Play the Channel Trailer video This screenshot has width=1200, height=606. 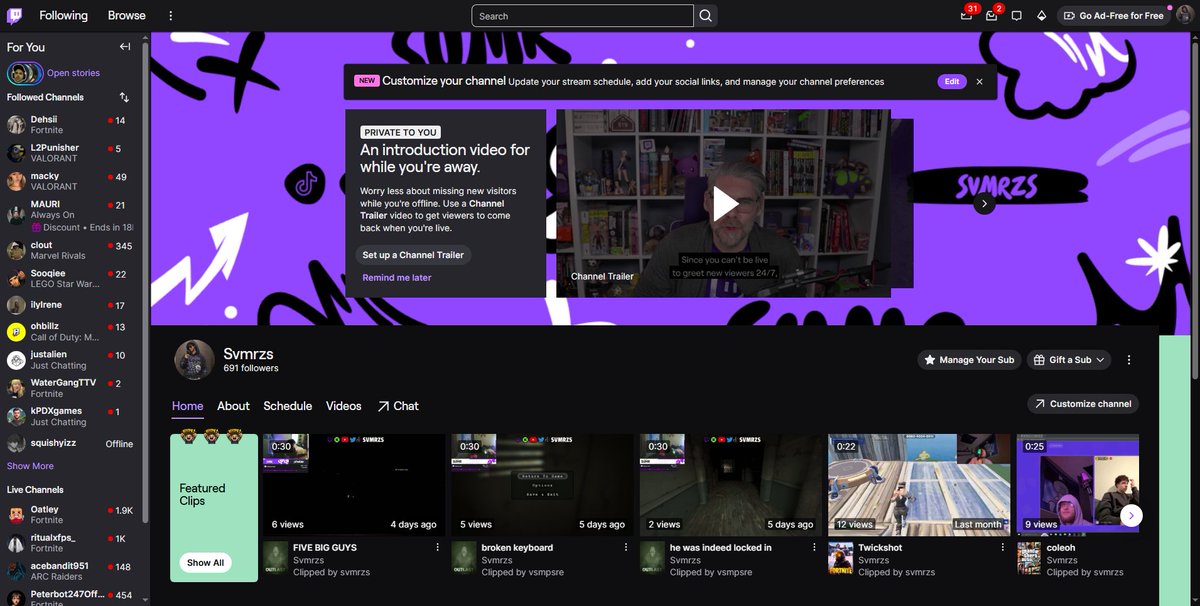coord(725,203)
